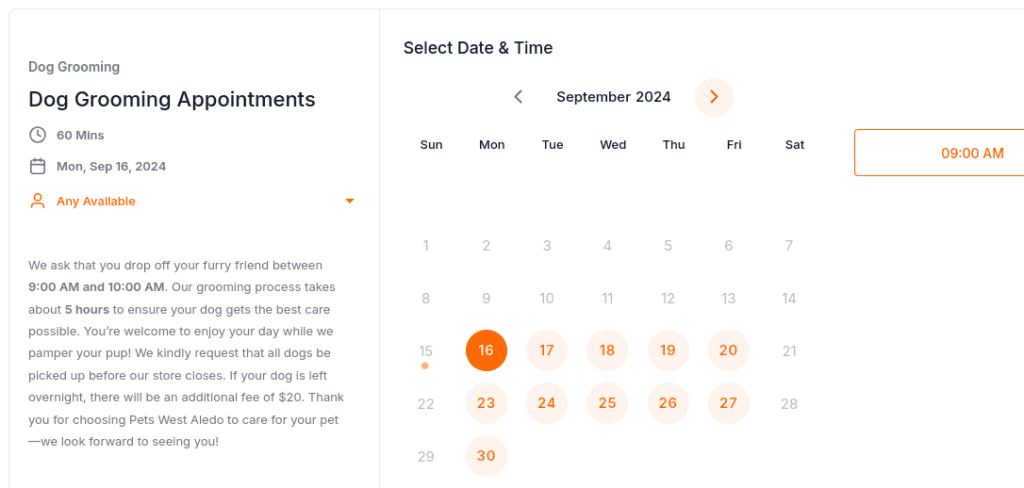Select September 16 on the calendar

pyautogui.click(x=486, y=350)
